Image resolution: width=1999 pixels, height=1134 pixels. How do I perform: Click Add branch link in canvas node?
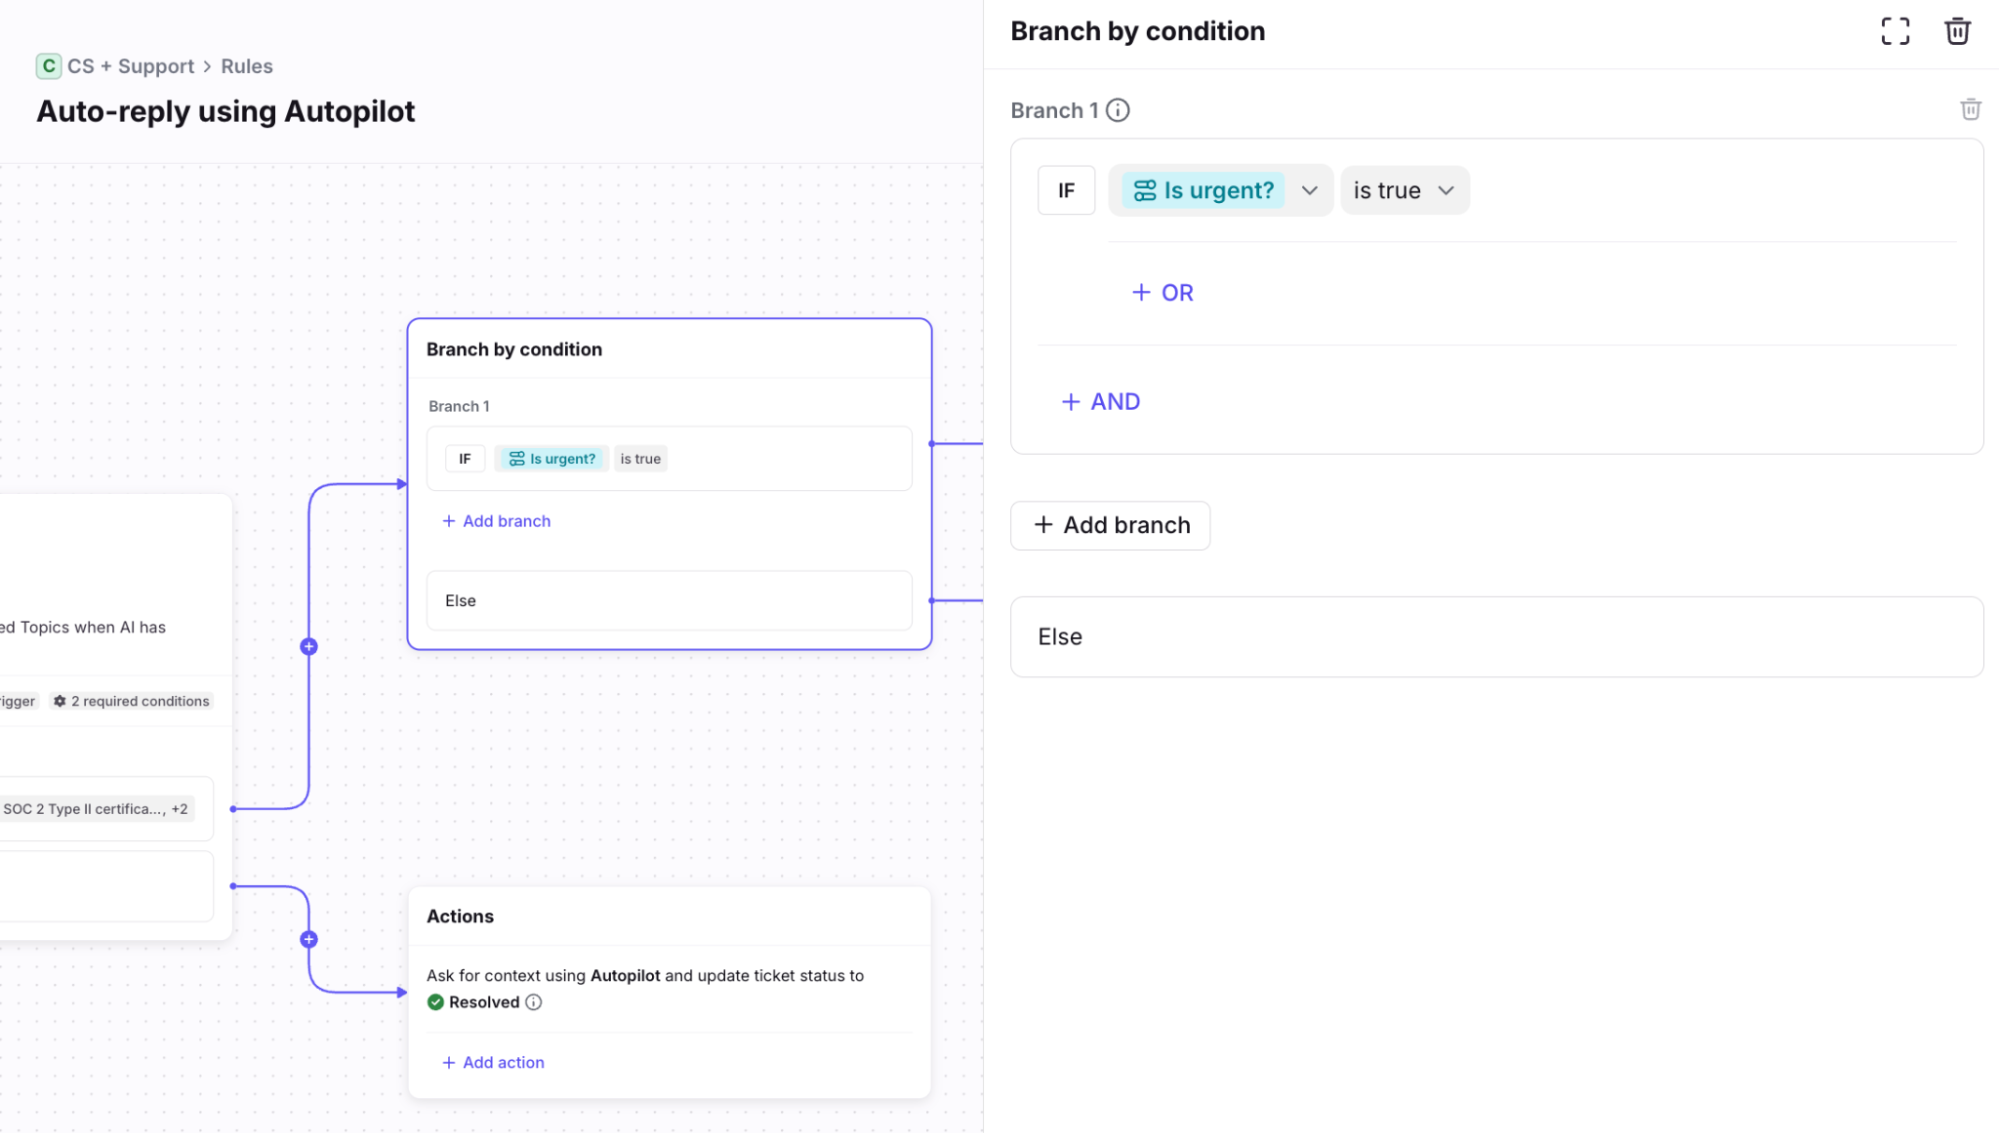click(x=497, y=521)
